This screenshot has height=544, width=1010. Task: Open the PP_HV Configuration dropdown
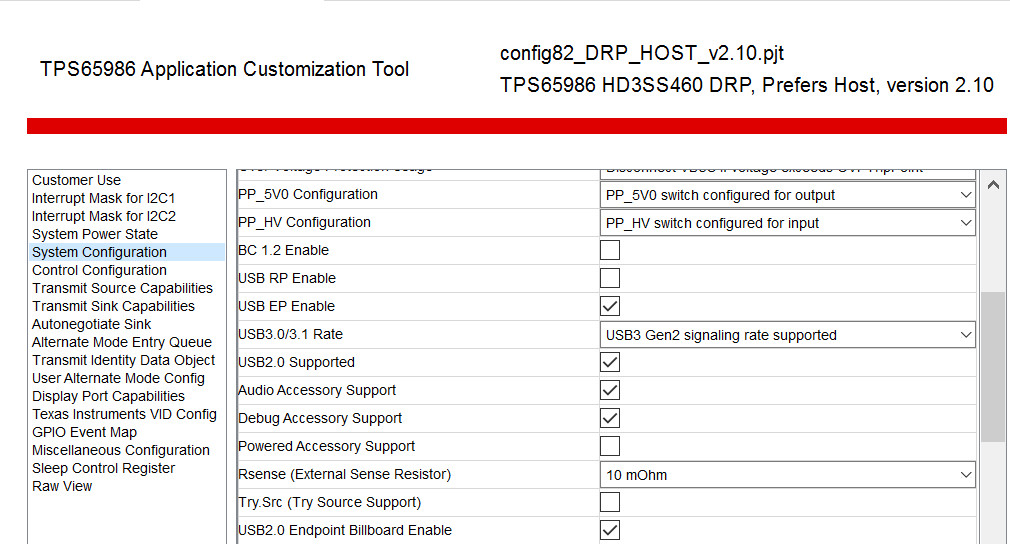click(x=787, y=223)
